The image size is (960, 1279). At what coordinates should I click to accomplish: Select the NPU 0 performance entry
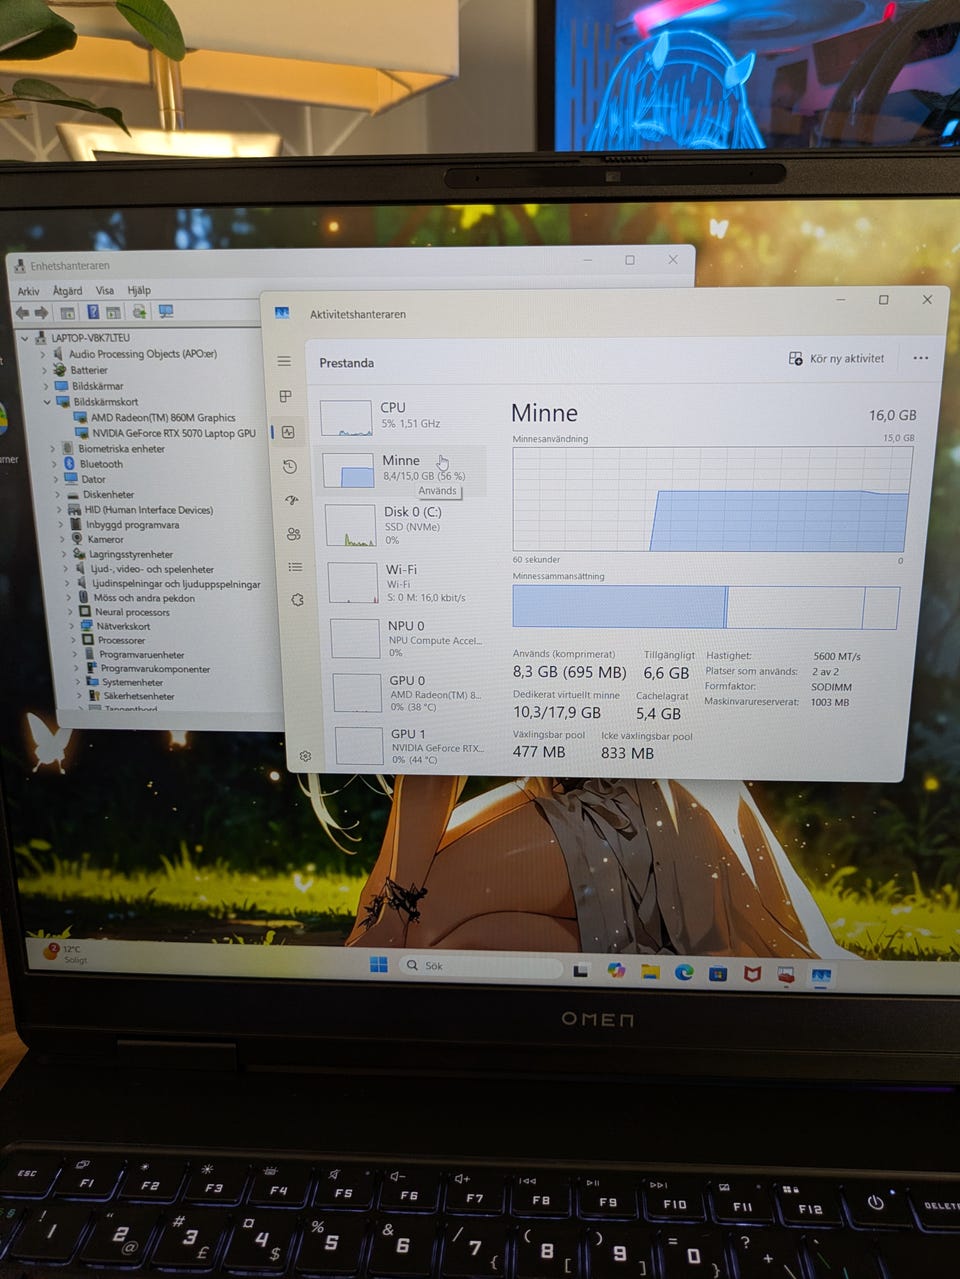click(x=409, y=638)
